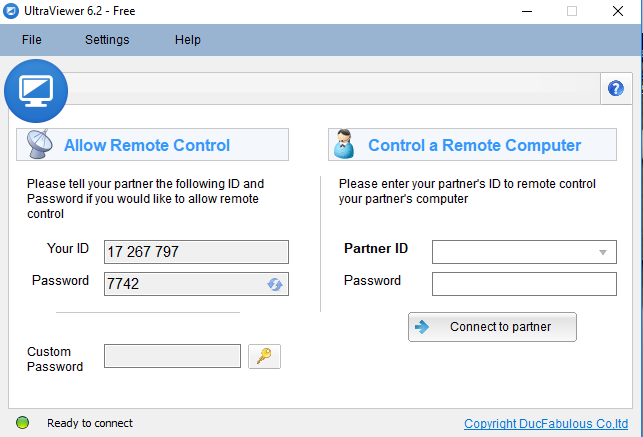Click the satellite dish icon

click(39, 144)
